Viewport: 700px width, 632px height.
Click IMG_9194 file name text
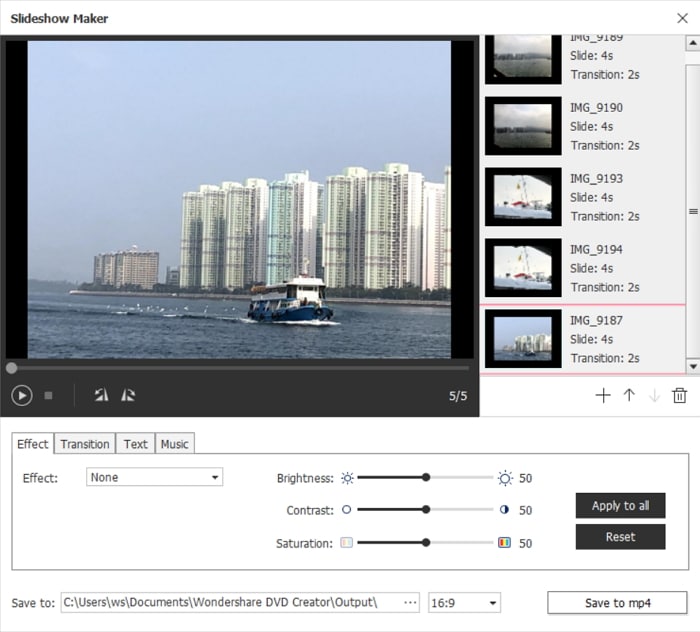click(596, 249)
